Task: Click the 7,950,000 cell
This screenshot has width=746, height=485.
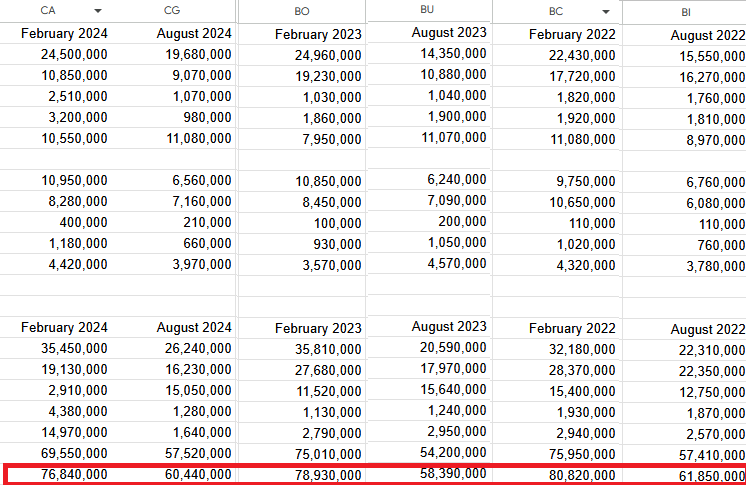Action: pos(332,139)
